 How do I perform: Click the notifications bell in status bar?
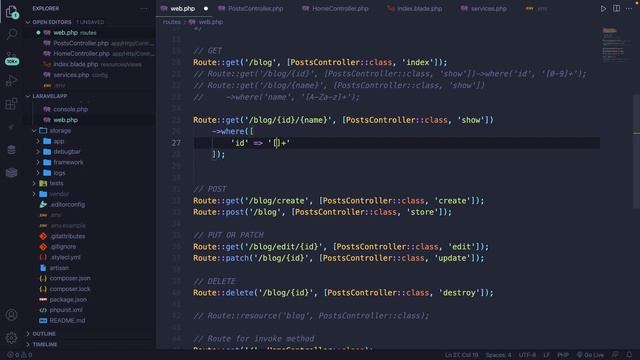[x=629, y=355]
